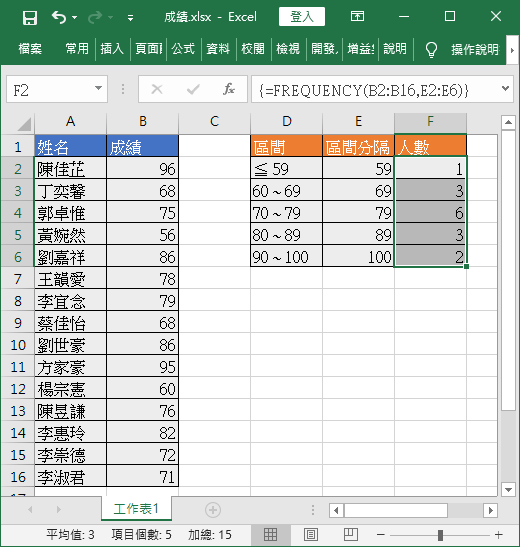The width and height of the screenshot is (520, 547).
Task: Confirm formula entry with the checkmark icon
Action: [x=193, y=90]
